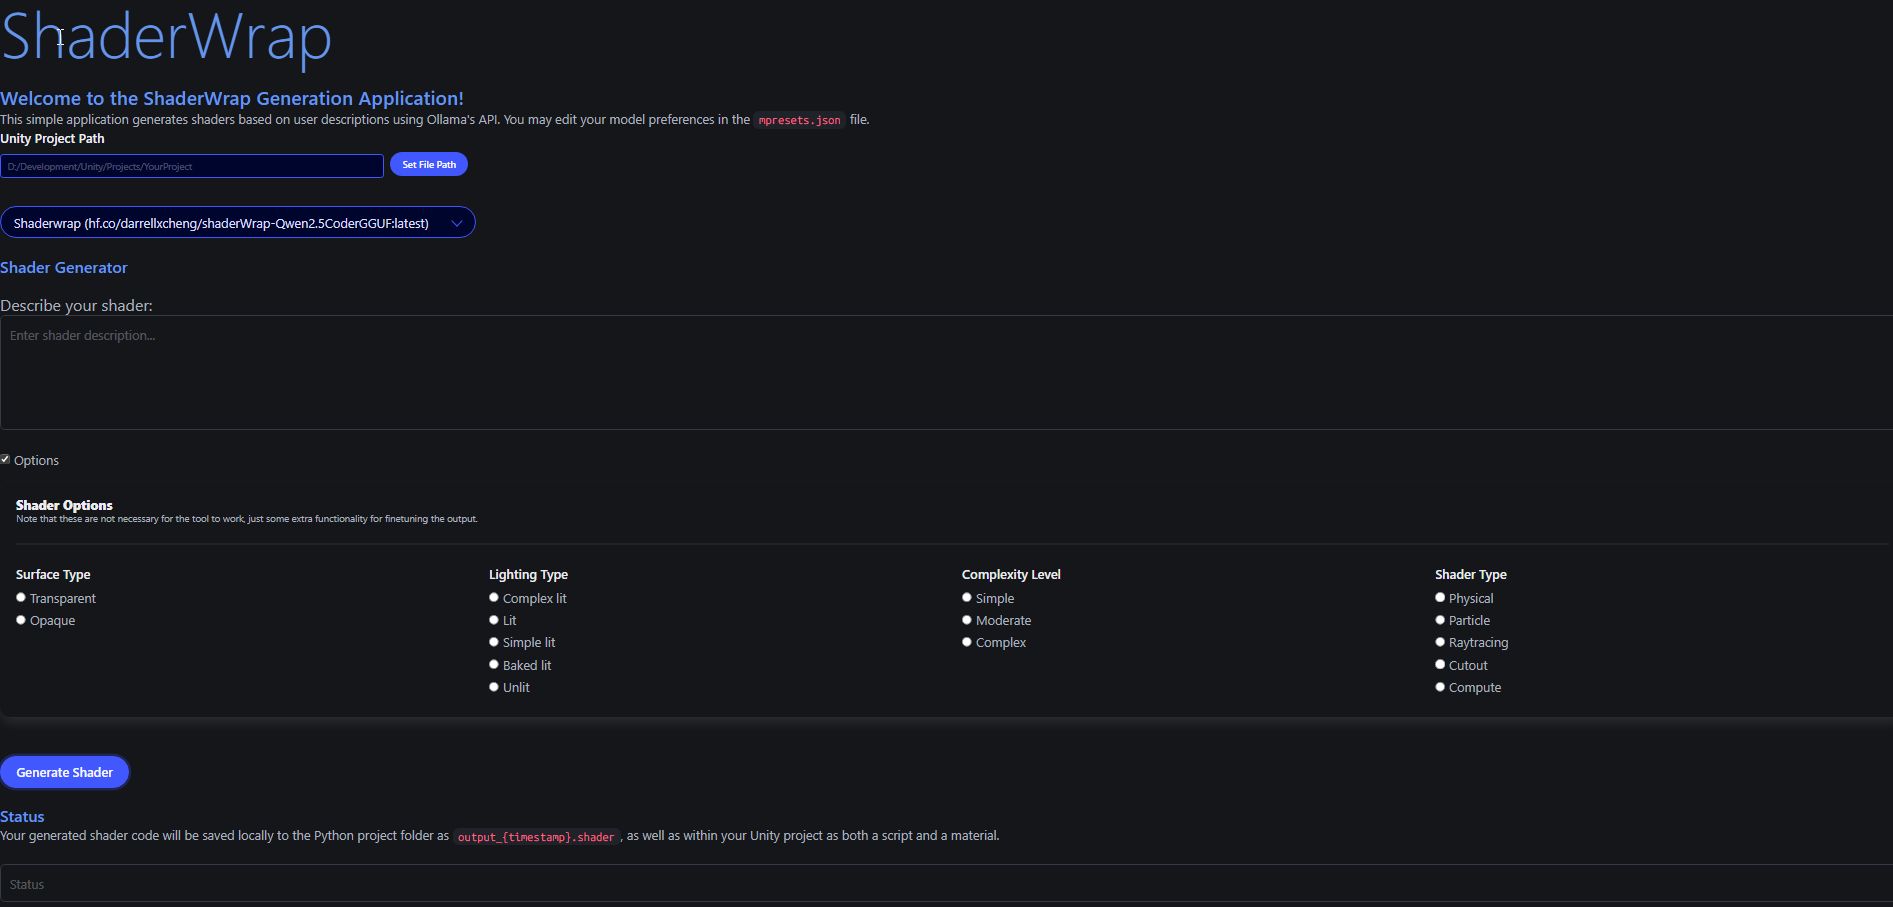The image size is (1893, 907).
Task: Choose Baked lit lighting
Action: (x=493, y=663)
